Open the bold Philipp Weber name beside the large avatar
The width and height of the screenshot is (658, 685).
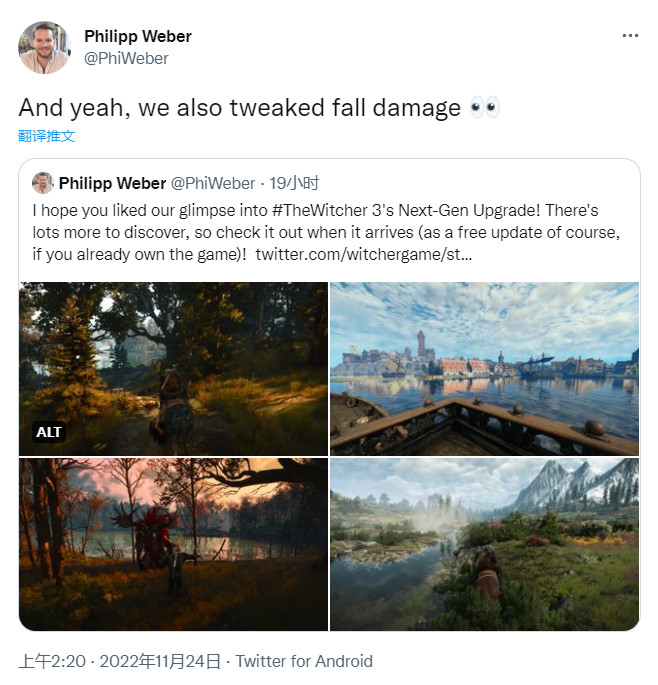click(x=138, y=36)
